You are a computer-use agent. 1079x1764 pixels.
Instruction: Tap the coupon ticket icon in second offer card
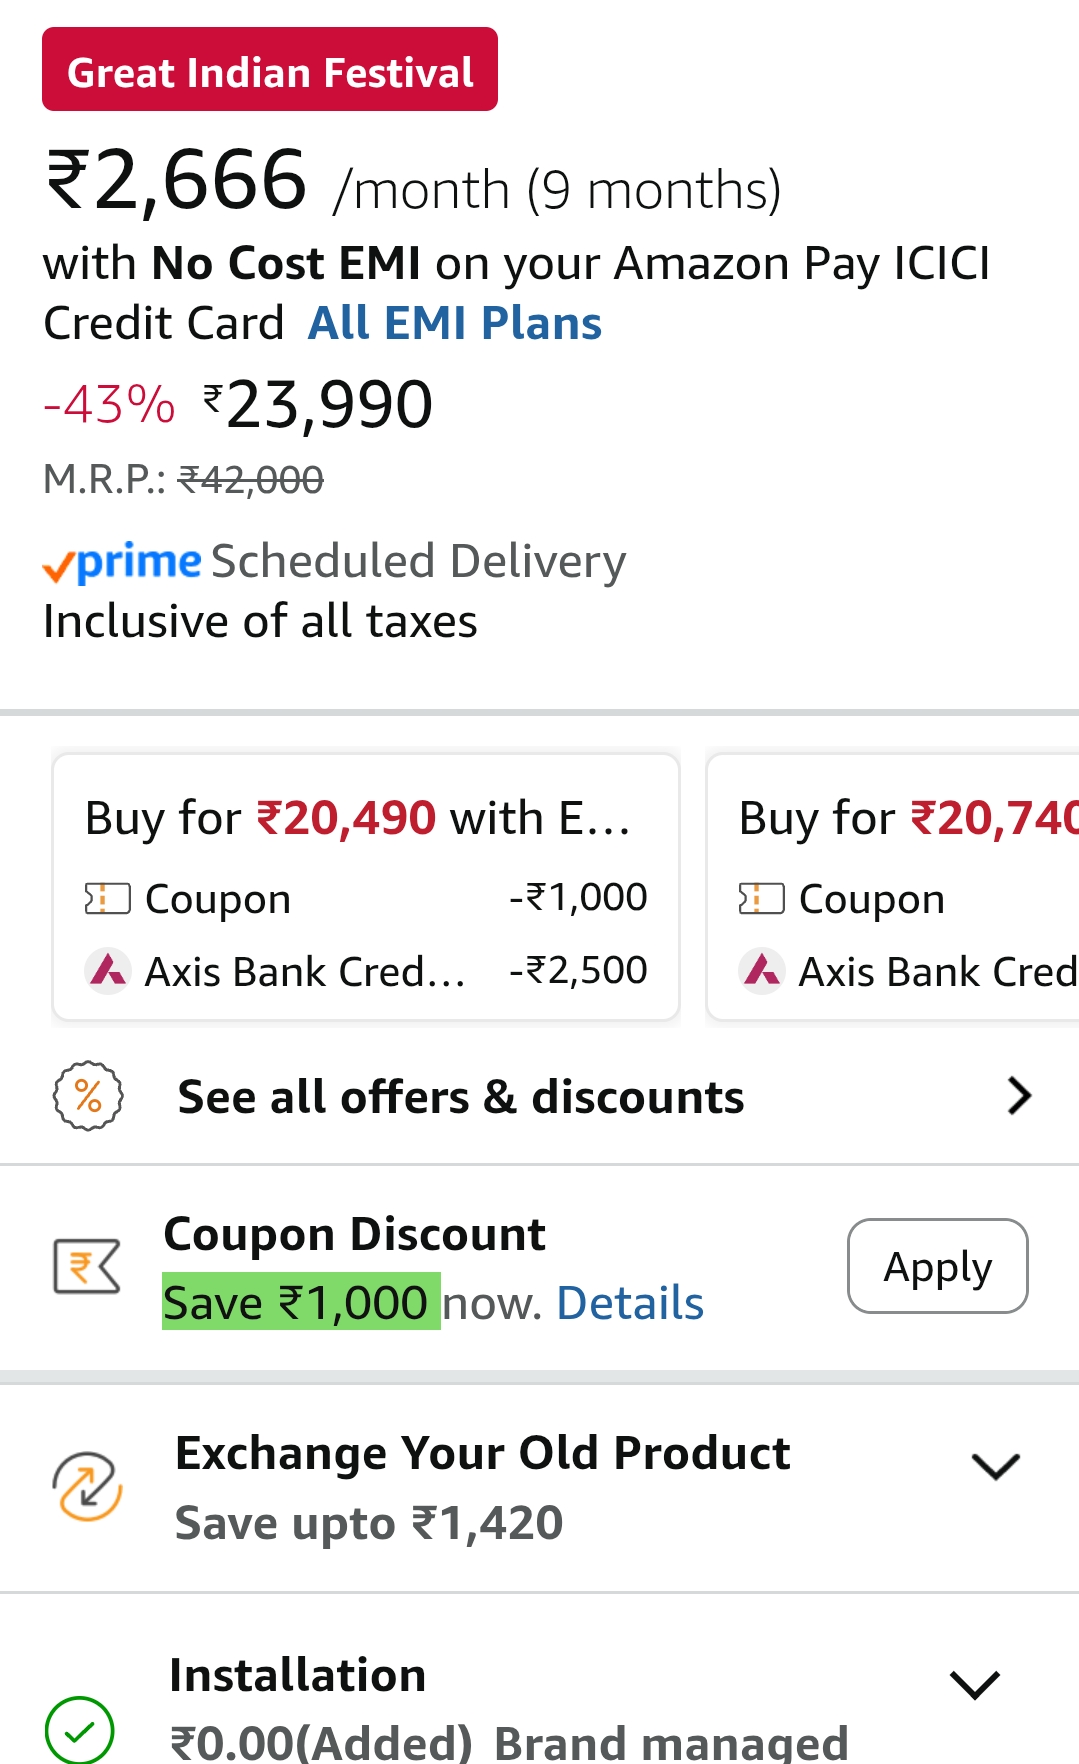[x=761, y=899]
